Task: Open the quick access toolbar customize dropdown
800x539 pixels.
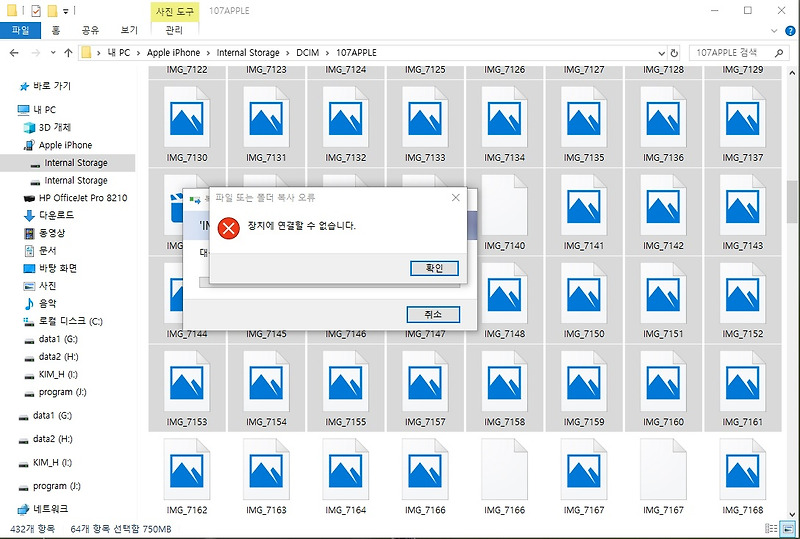Action: [66, 11]
